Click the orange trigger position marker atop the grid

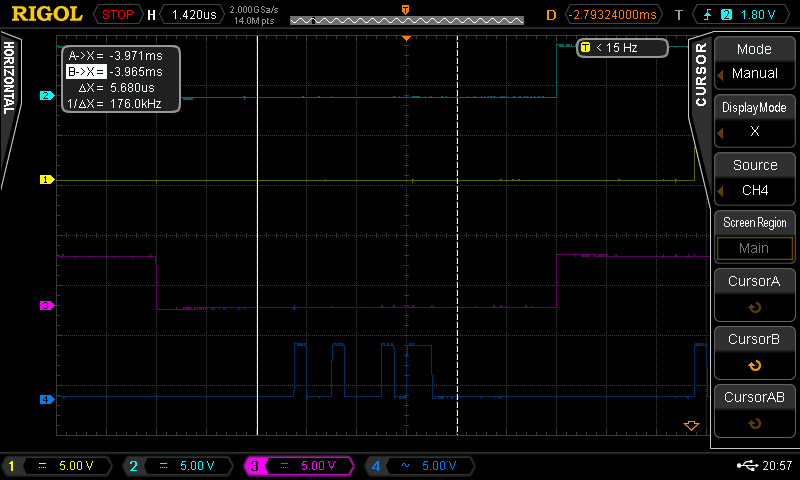406,38
